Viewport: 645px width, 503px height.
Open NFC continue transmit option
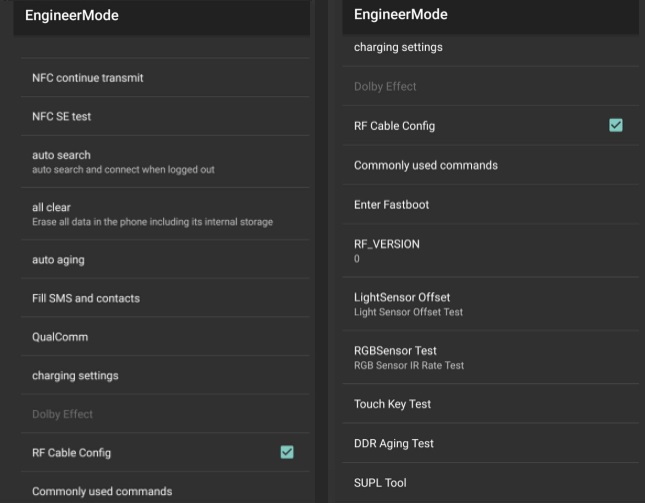pos(165,78)
